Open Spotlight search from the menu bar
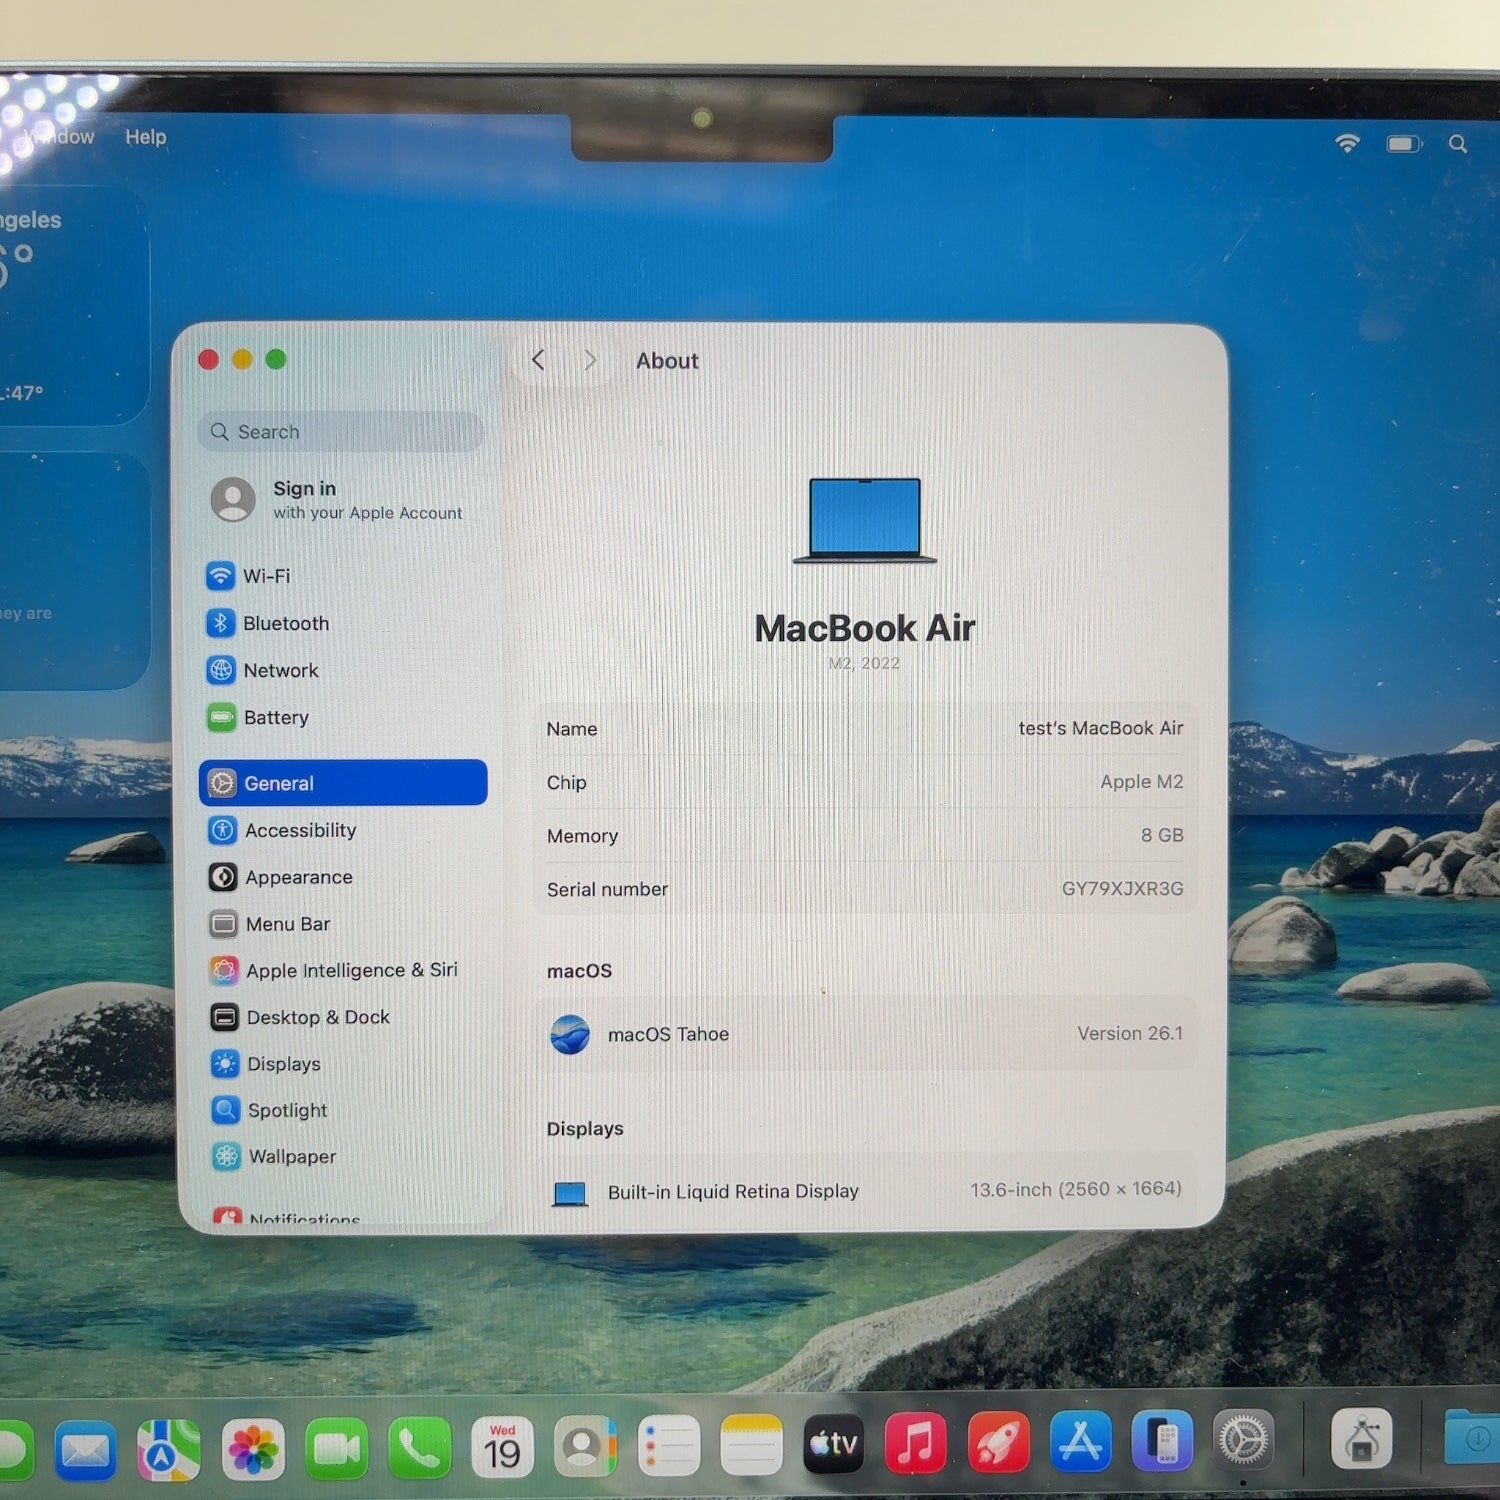 1458,144
